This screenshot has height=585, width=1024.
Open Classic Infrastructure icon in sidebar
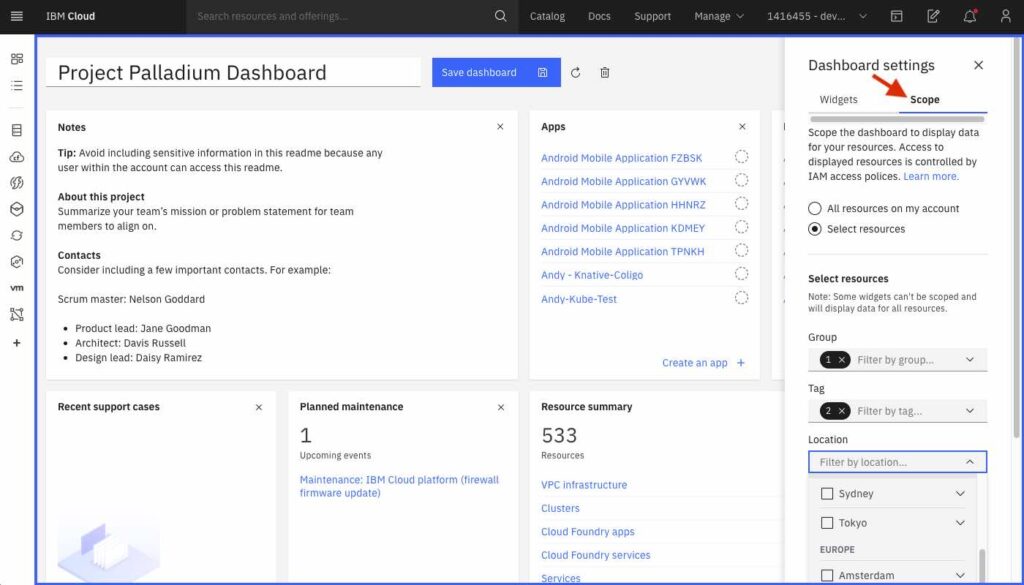[x=17, y=131]
